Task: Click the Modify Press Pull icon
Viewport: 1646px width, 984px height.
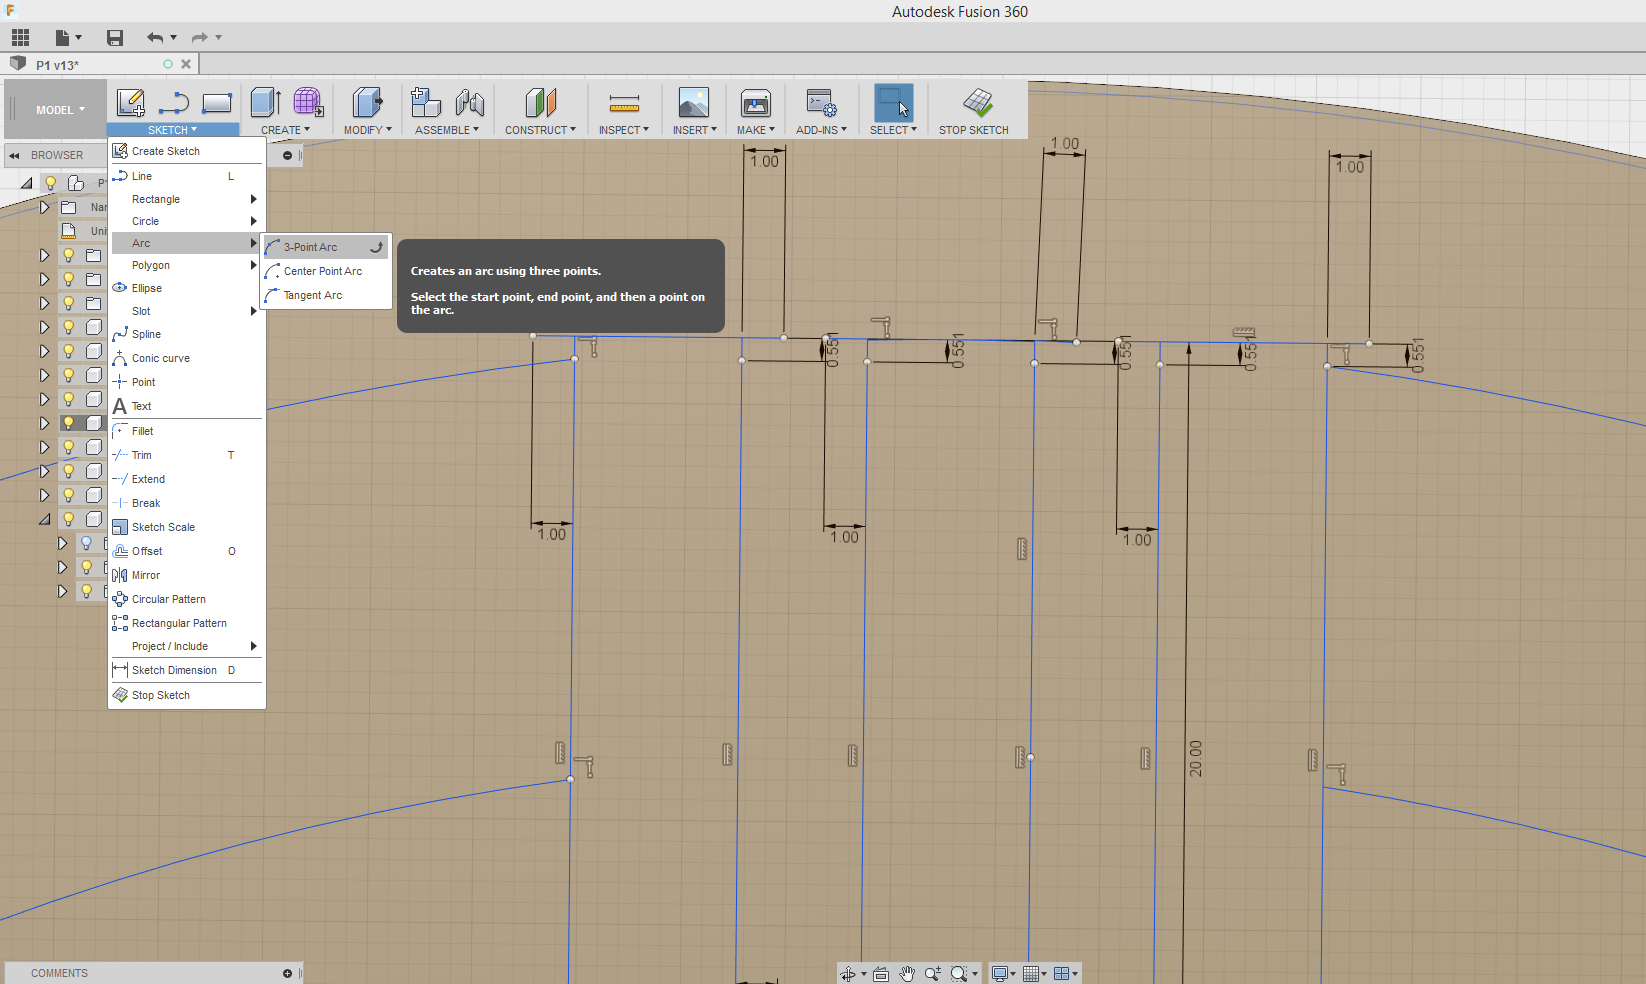Action: pos(367,102)
